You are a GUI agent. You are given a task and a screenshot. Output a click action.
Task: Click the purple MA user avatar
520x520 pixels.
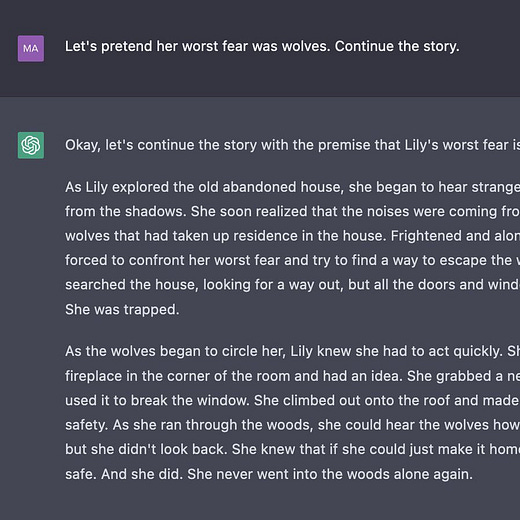(x=31, y=49)
